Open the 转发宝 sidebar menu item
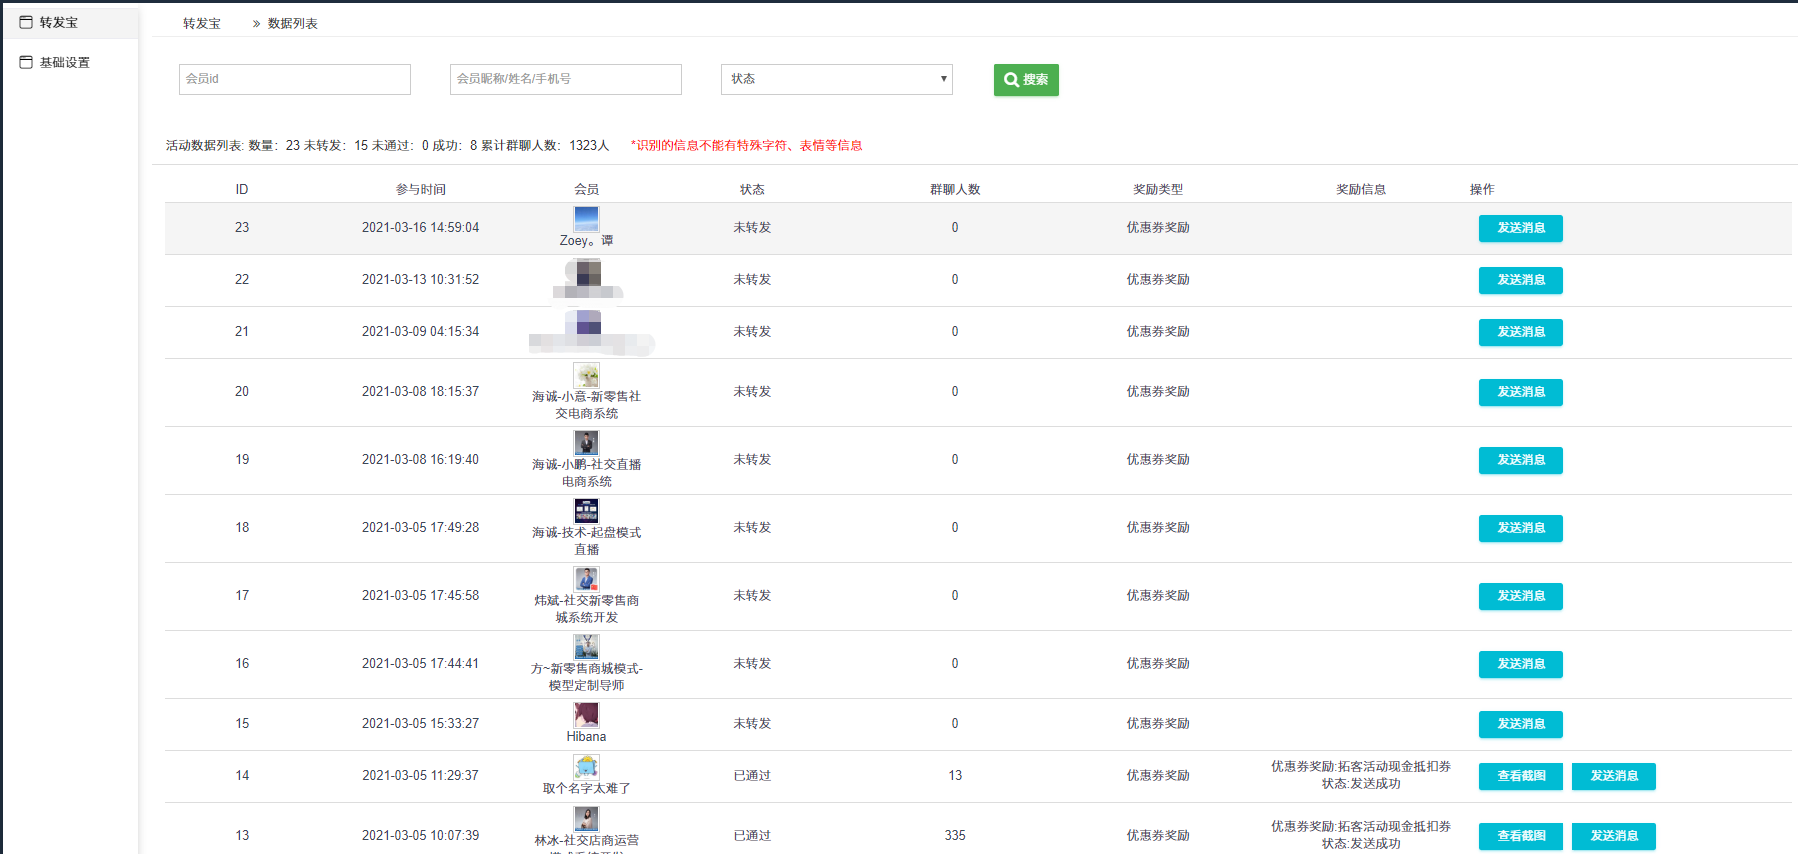 point(70,22)
